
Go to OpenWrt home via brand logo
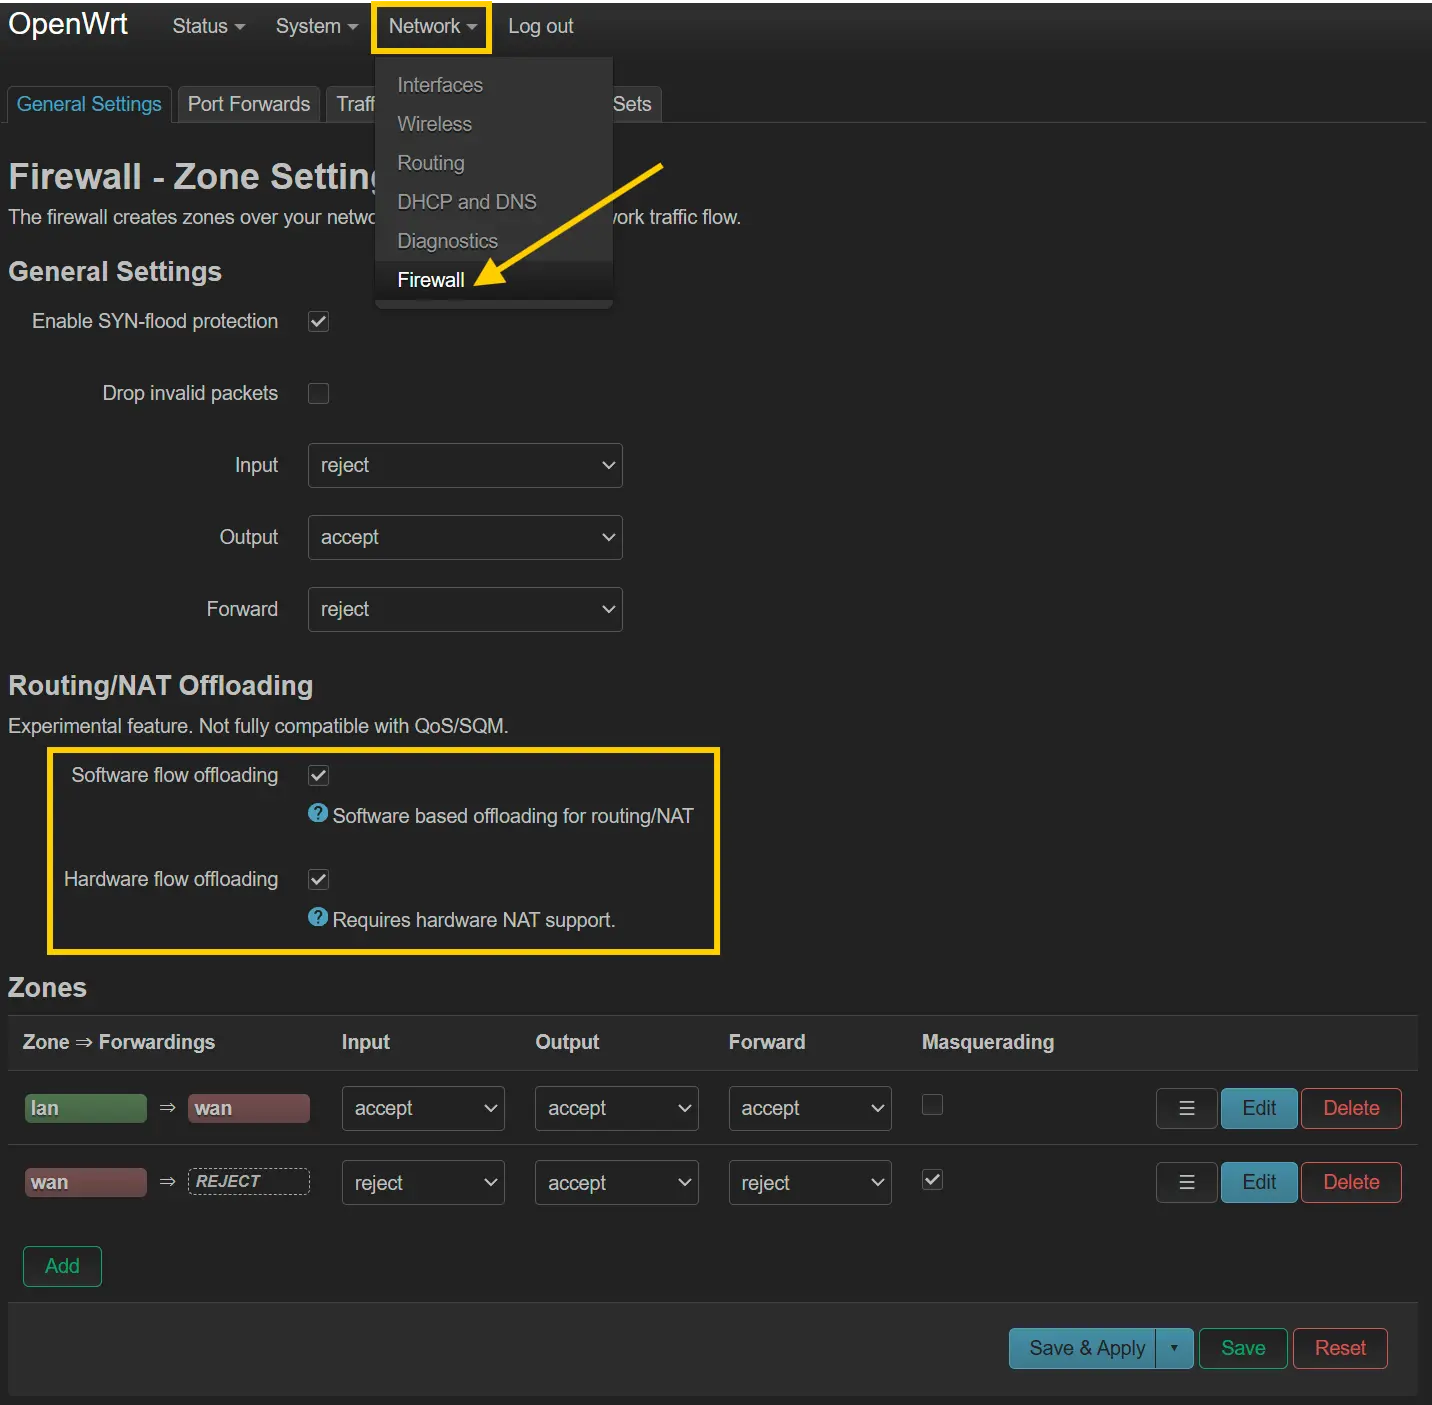[x=68, y=24]
